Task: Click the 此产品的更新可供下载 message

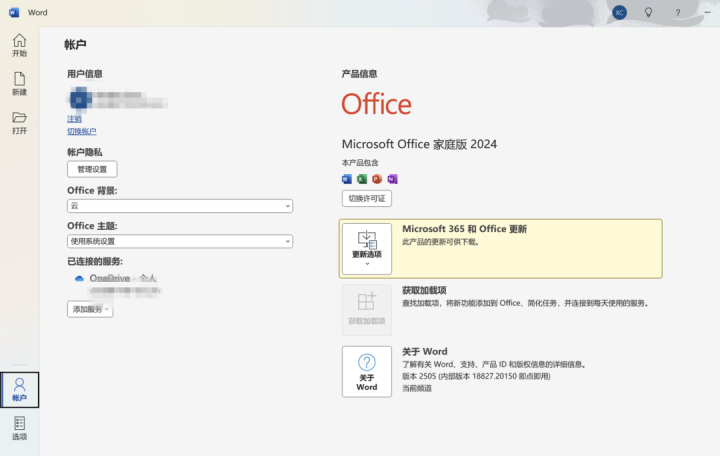Action: (441, 242)
